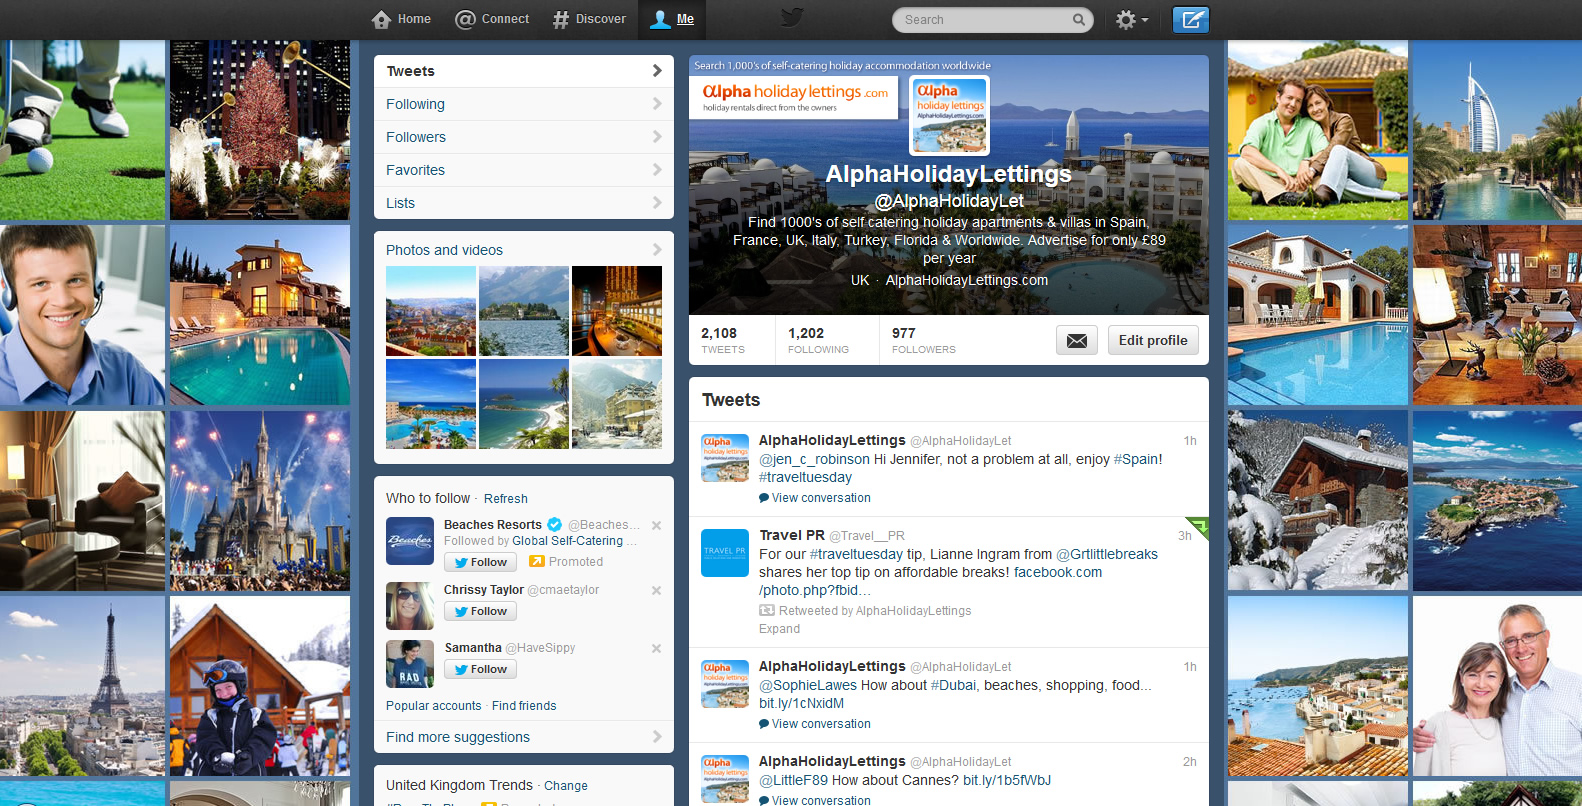Dismiss Samantha suggestion
This screenshot has height=806, width=1582.
[656, 648]
